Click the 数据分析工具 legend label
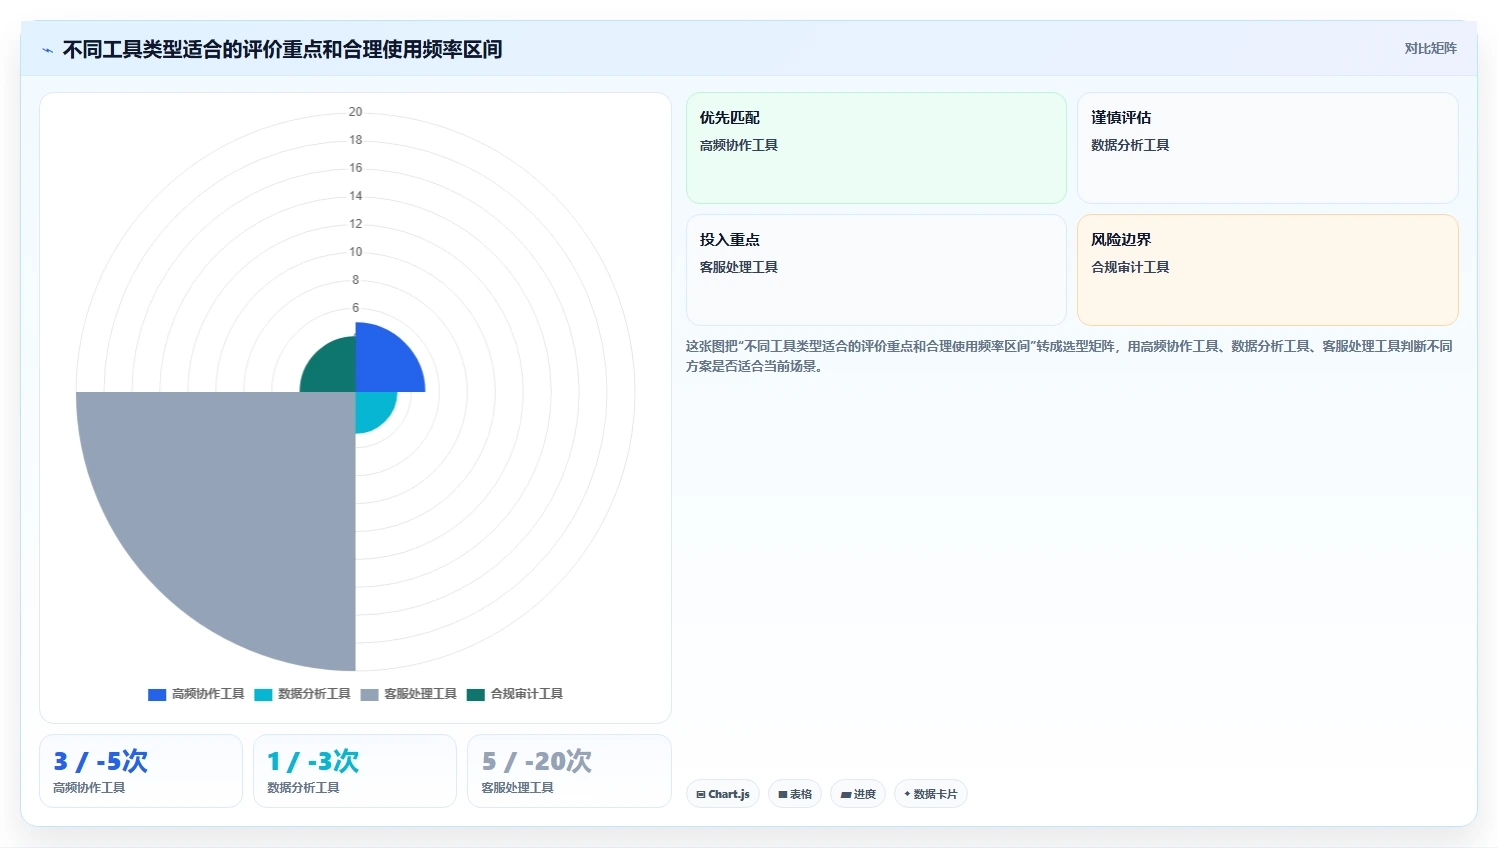The image size is (1498, 848). 314,694
